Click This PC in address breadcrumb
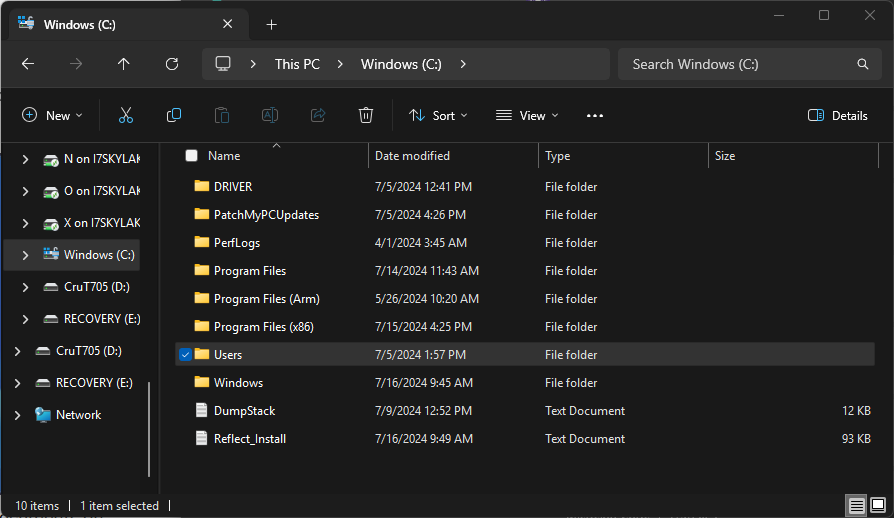This screenshot has width=894, height=518. coord(297,64)
